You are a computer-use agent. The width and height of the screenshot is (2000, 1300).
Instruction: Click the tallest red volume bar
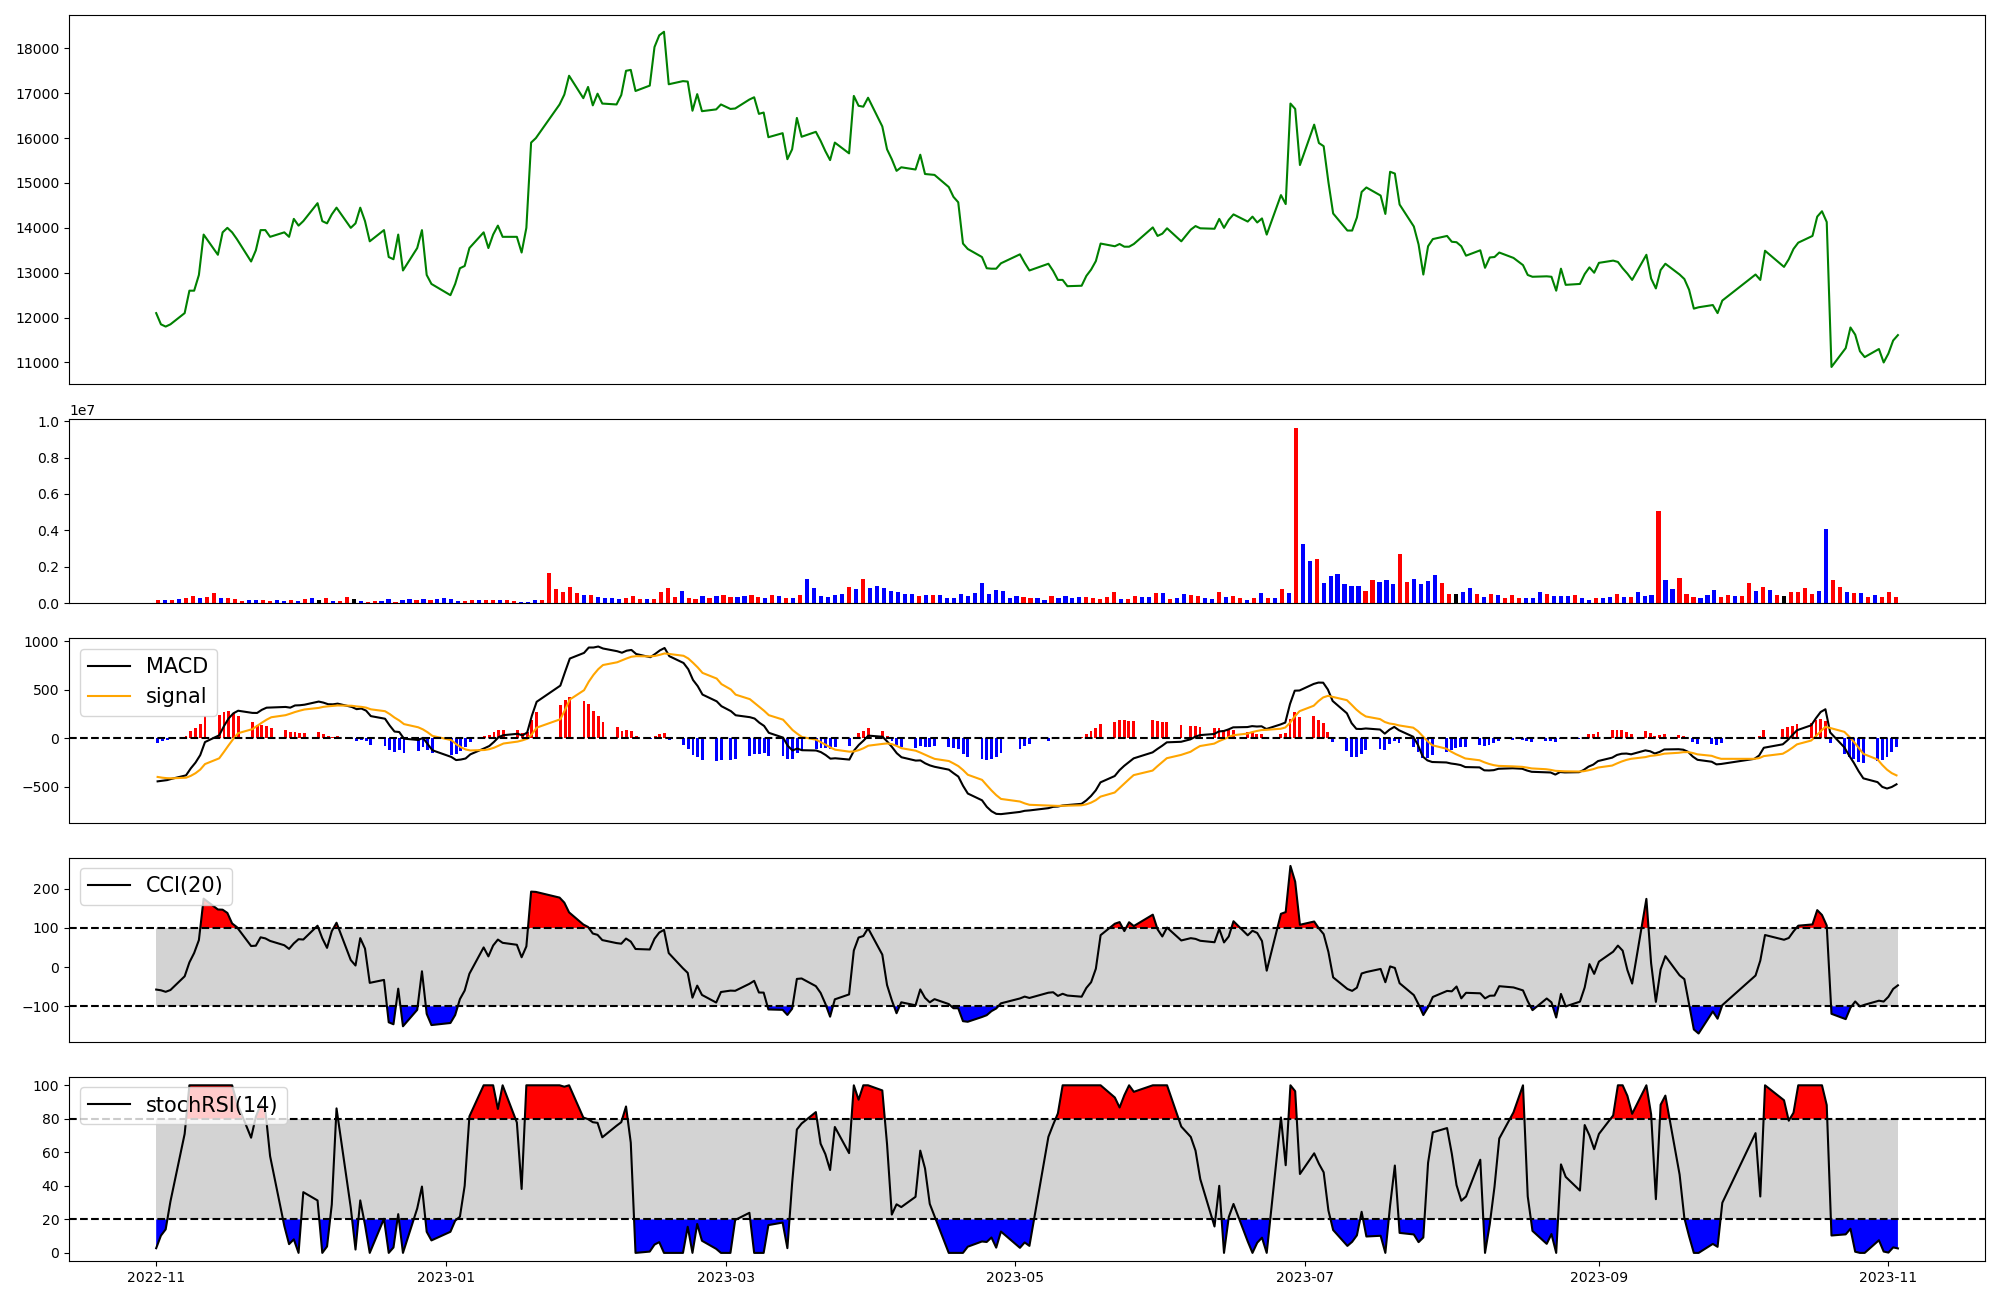tap(1296, 515)
